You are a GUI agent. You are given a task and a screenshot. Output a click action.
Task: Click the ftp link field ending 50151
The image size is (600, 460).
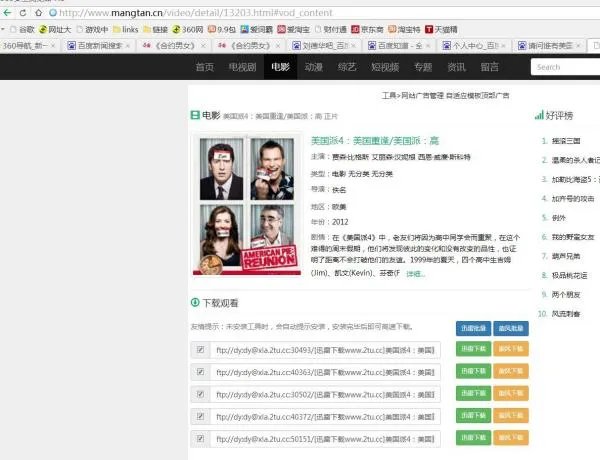tap(325, 439)
